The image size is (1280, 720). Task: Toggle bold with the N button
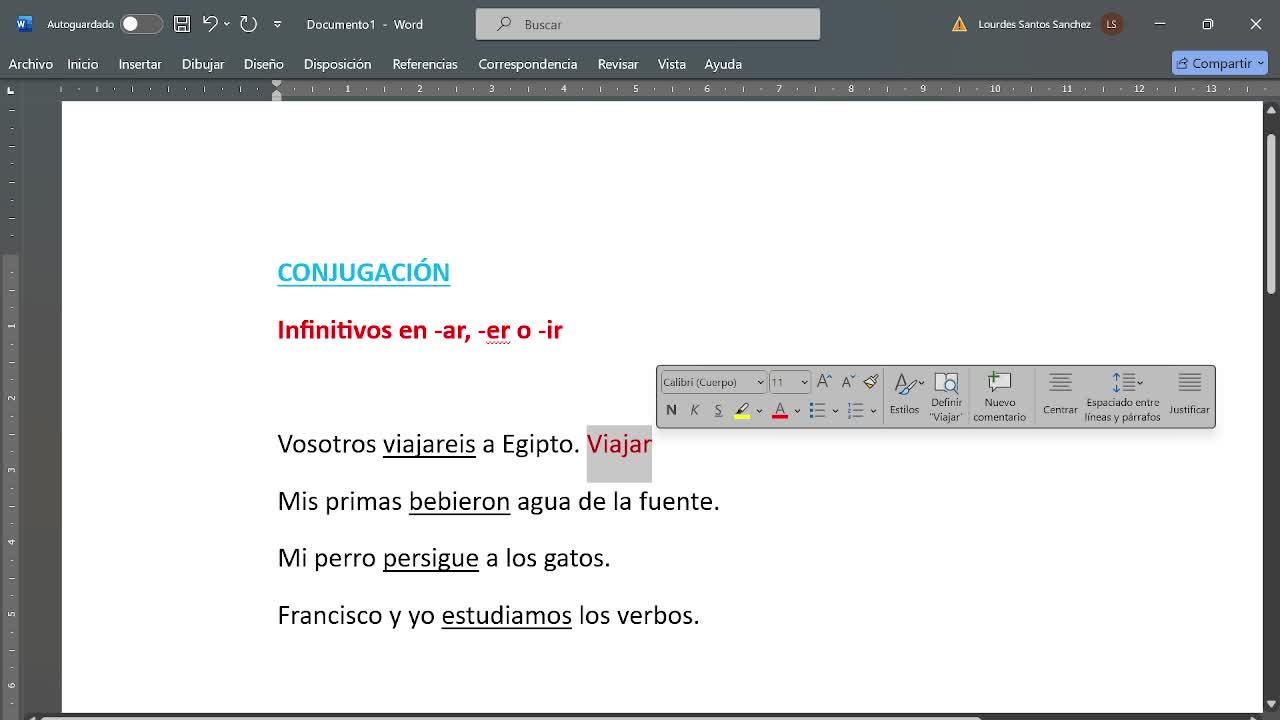tap(671, 410)
